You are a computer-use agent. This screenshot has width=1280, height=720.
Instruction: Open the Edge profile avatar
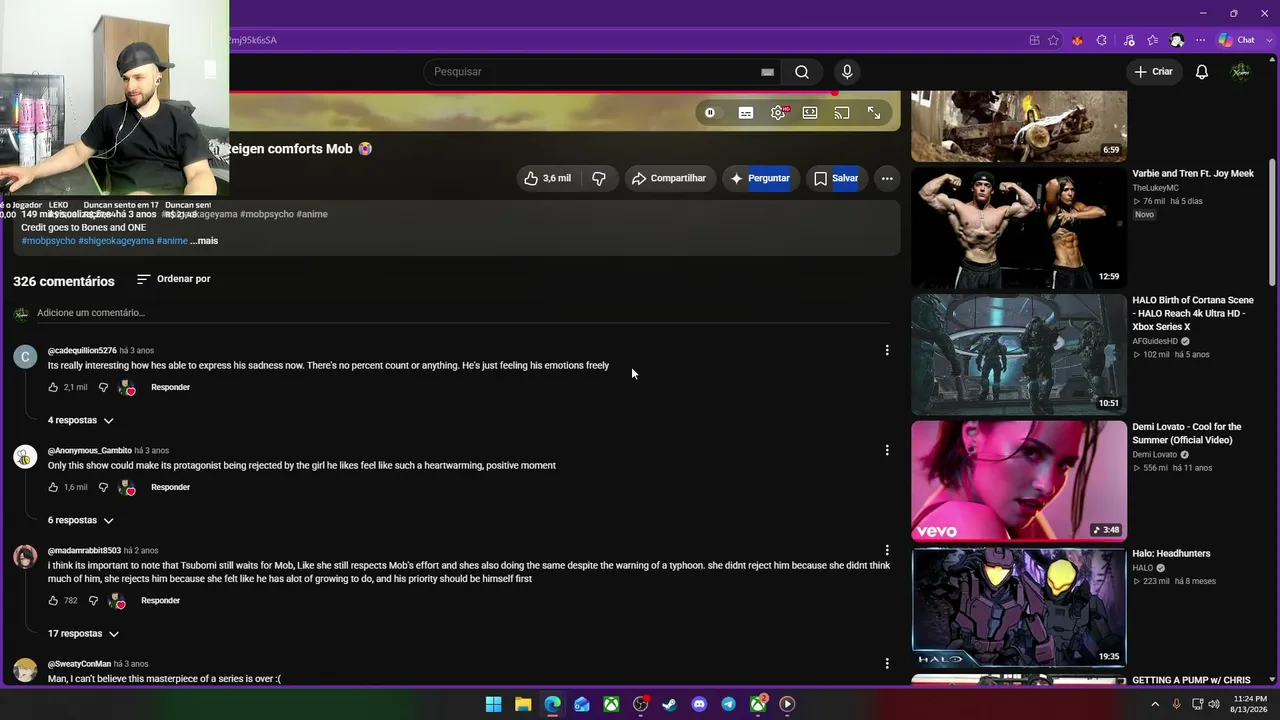1177,40
